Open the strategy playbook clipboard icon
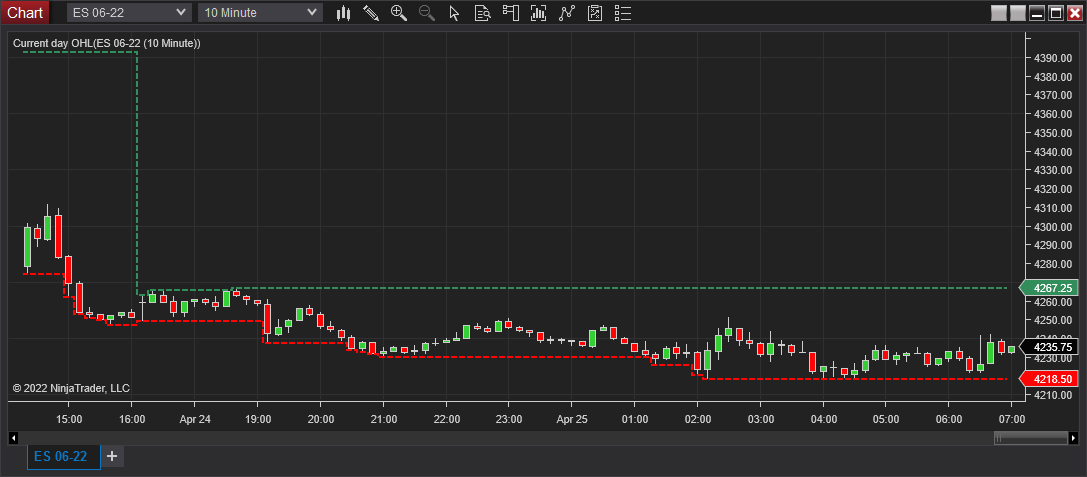The width and height of the screenshot is (1087, 477). [x=595, y=12]
